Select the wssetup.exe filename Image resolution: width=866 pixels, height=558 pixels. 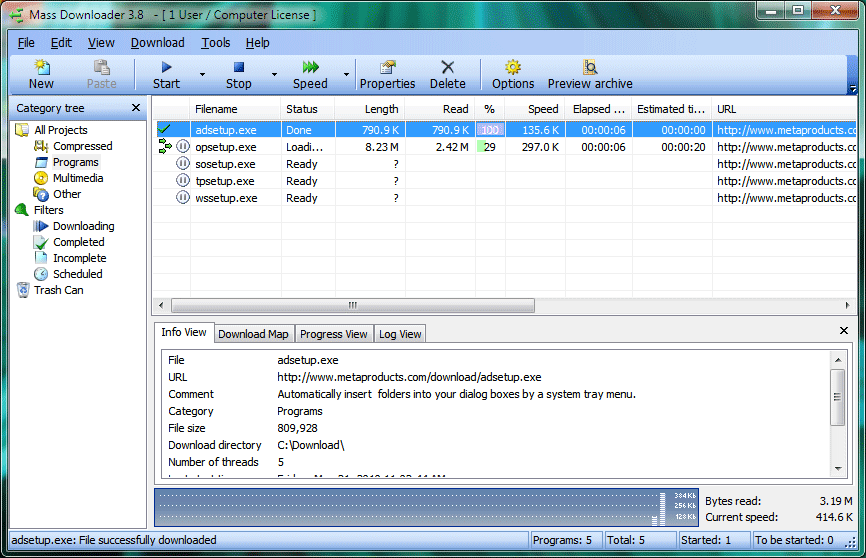click(226, 198)
